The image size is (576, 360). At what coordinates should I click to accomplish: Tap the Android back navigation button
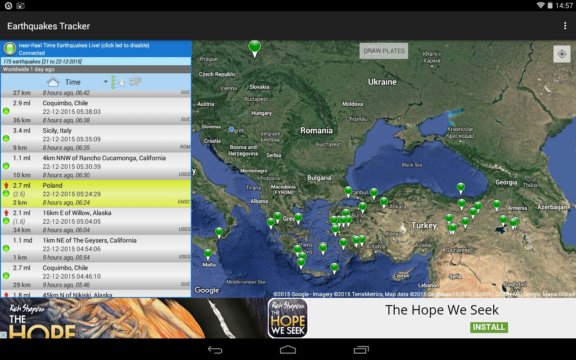pyautogui.click(x=215, y=350)
